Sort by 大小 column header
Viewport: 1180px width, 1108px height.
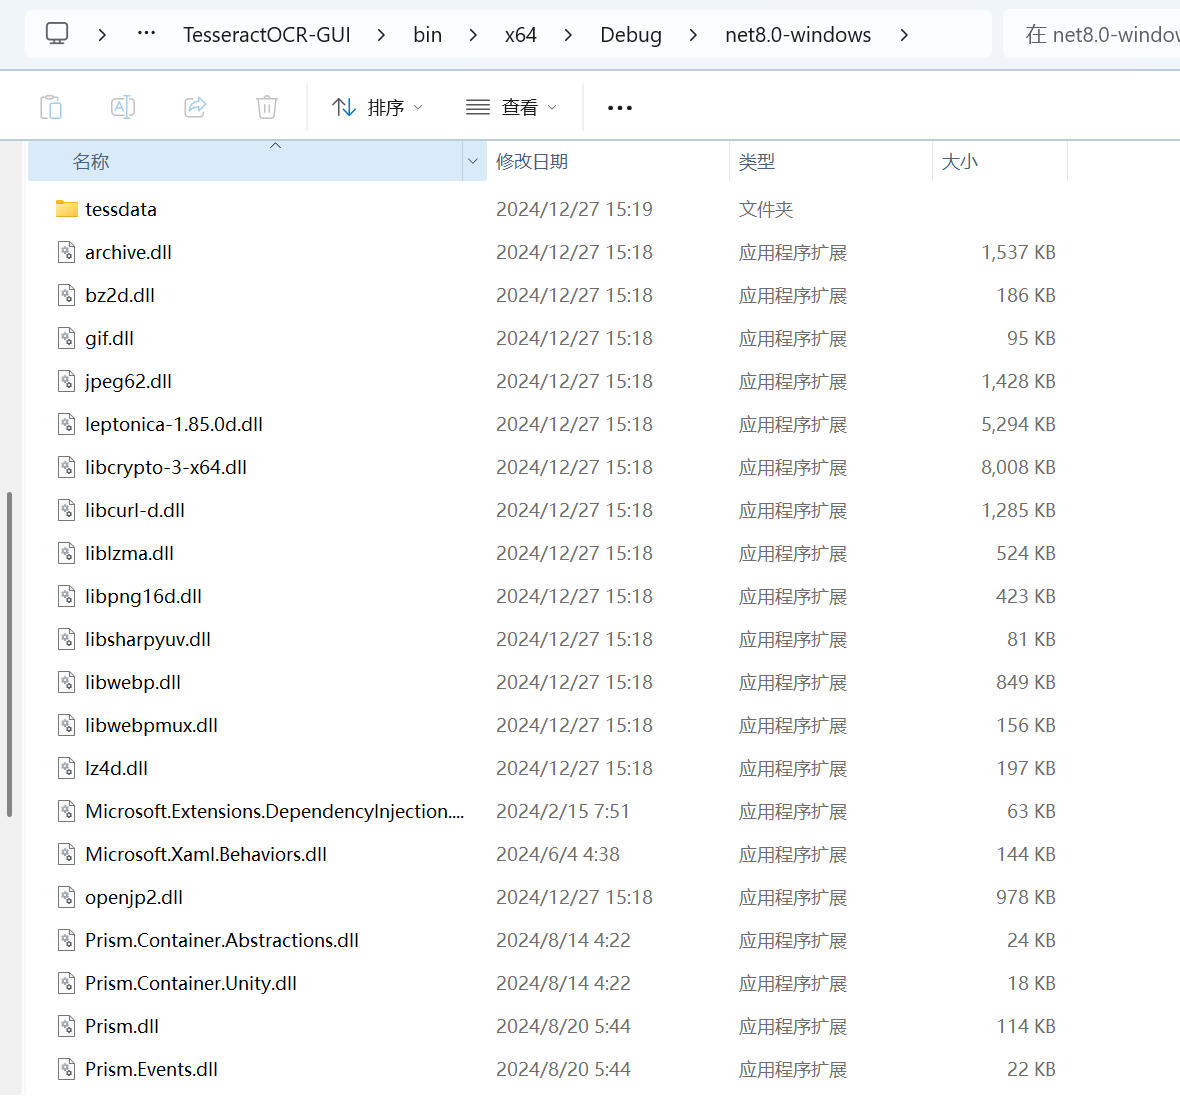[999, 161]
